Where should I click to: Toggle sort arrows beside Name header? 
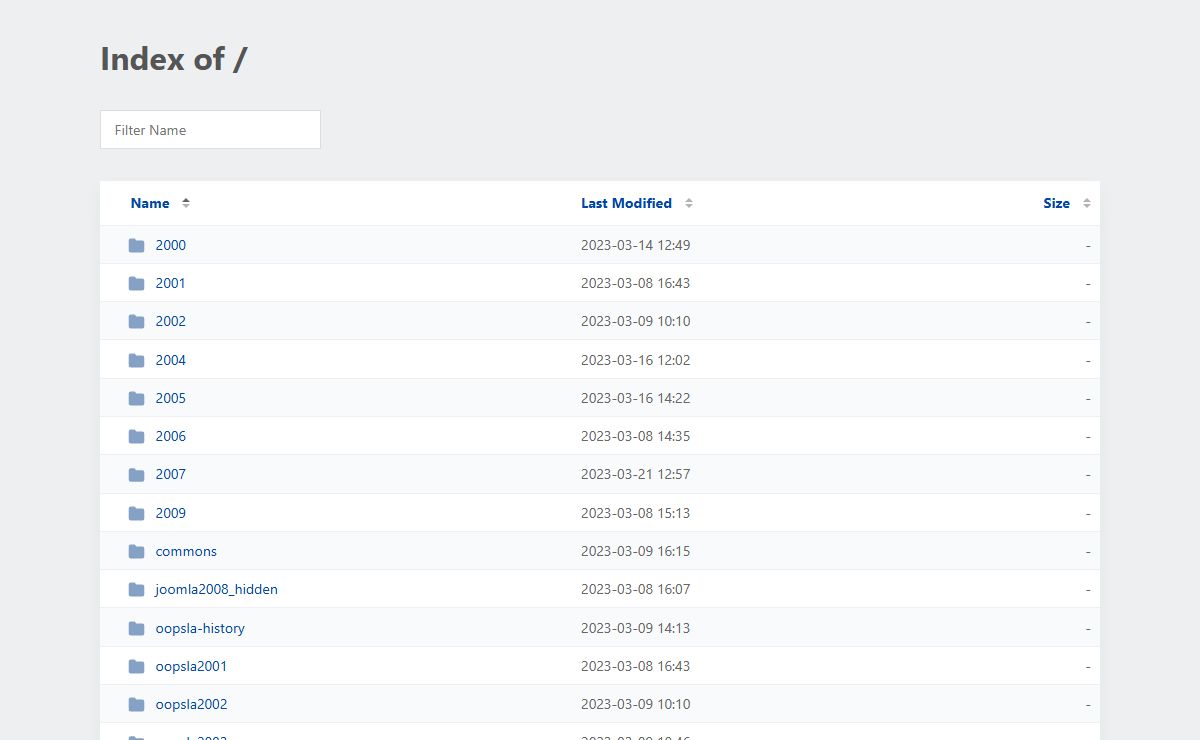point(186,203)
